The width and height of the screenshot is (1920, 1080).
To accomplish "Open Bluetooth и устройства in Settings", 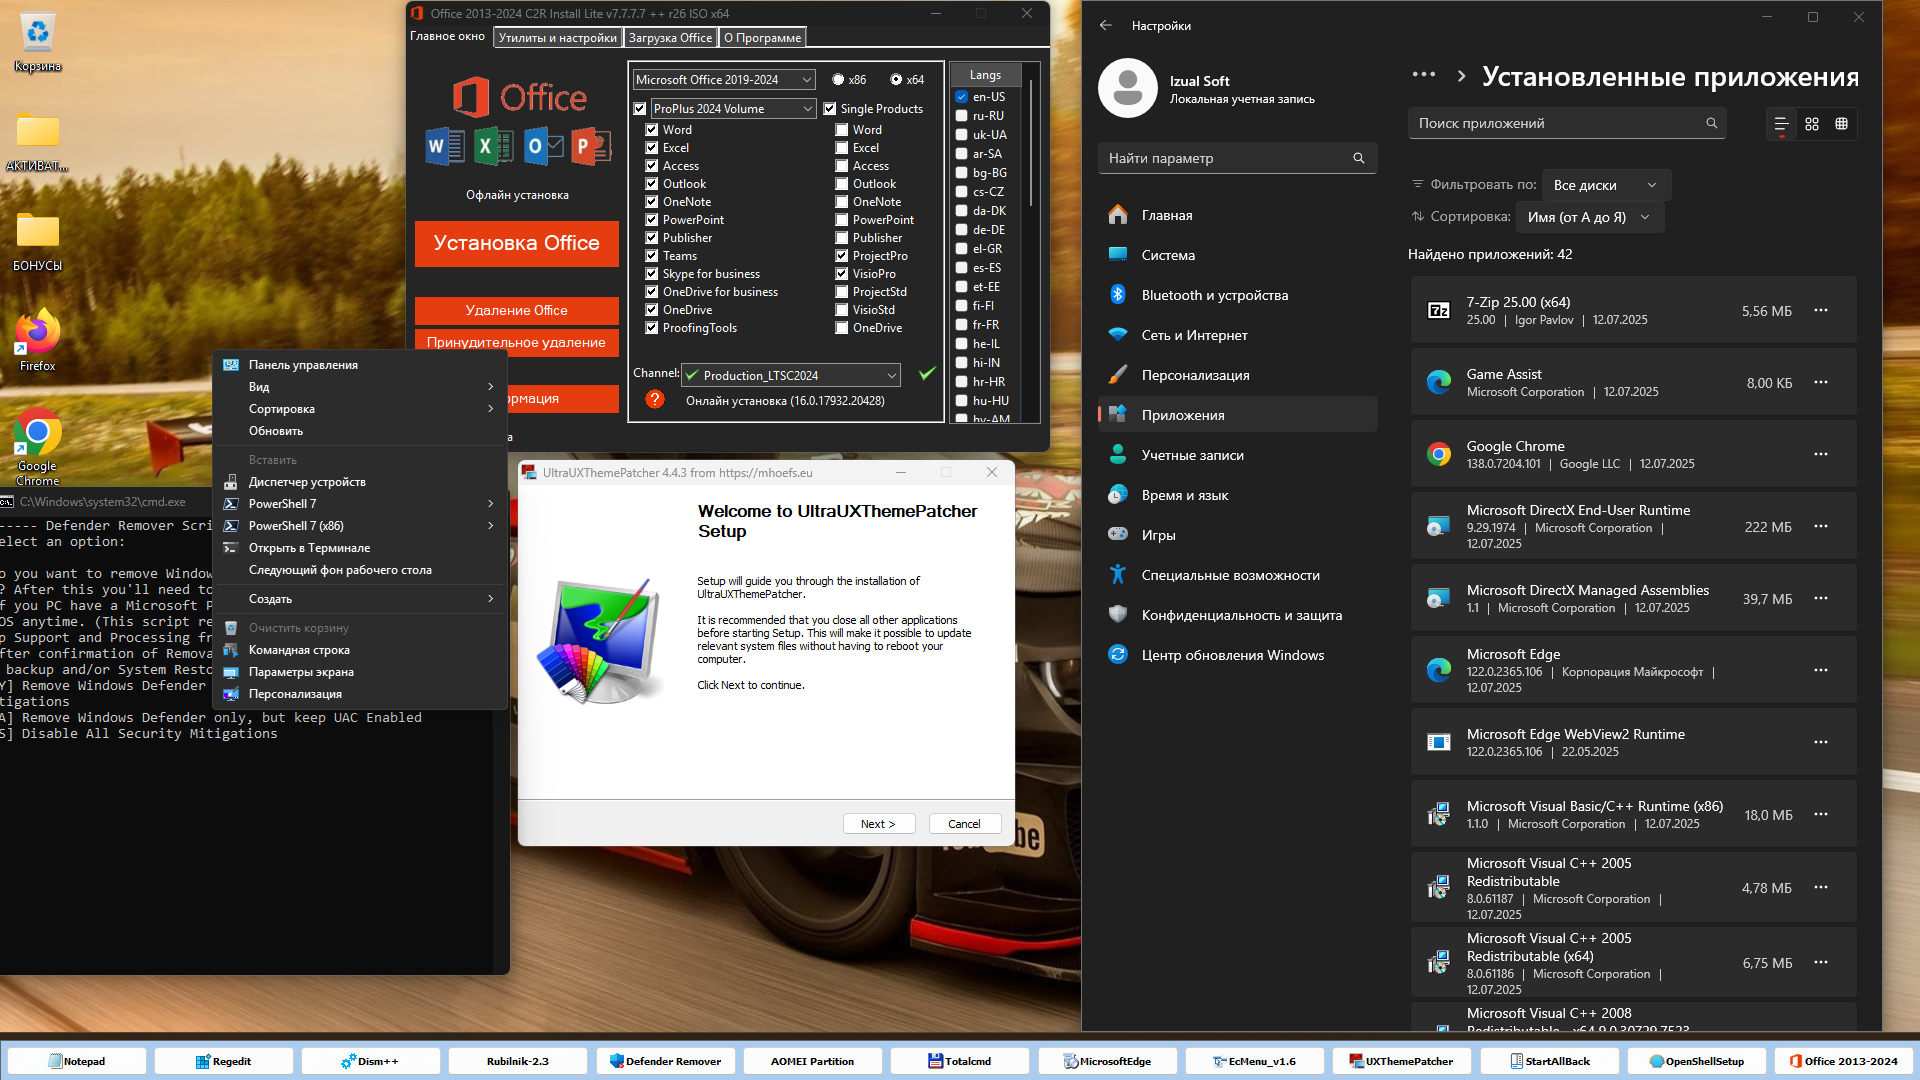I will tap(1237, 295).
